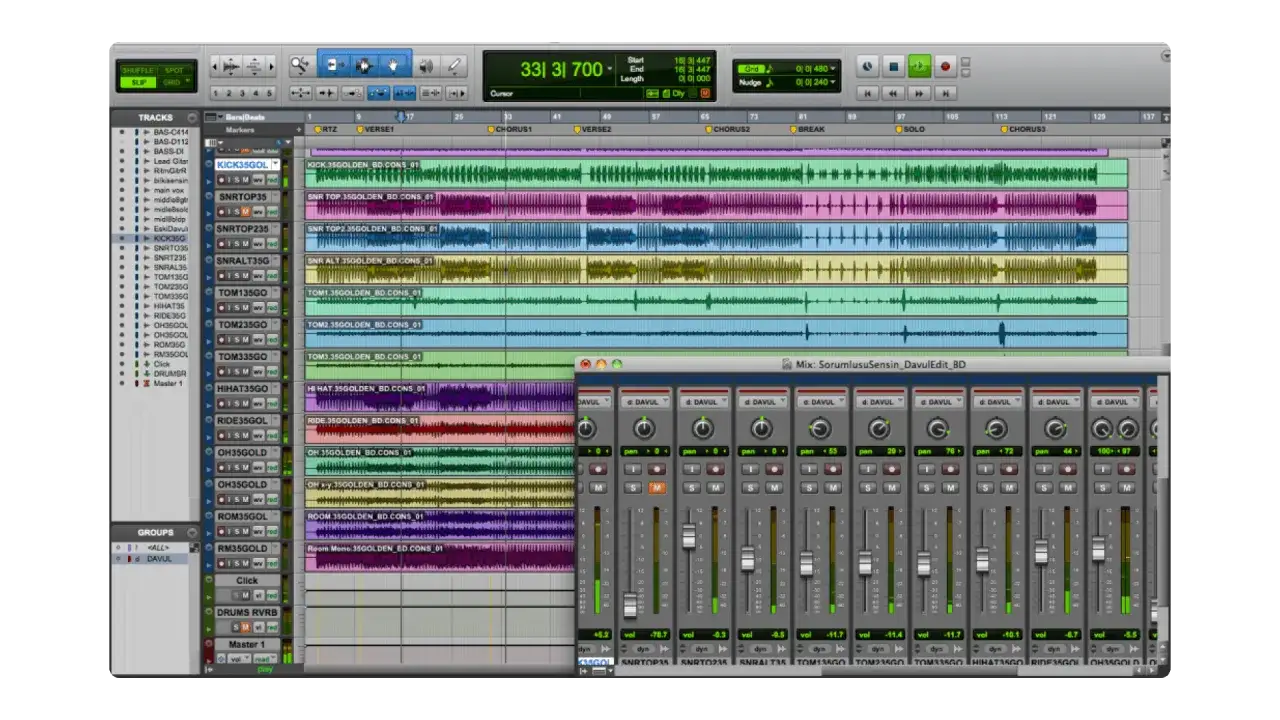The height and width of the screenshot is (720, 1280).
Task: Select the DAVUL group in the Groups list
Action: click(x=160, y=558)
